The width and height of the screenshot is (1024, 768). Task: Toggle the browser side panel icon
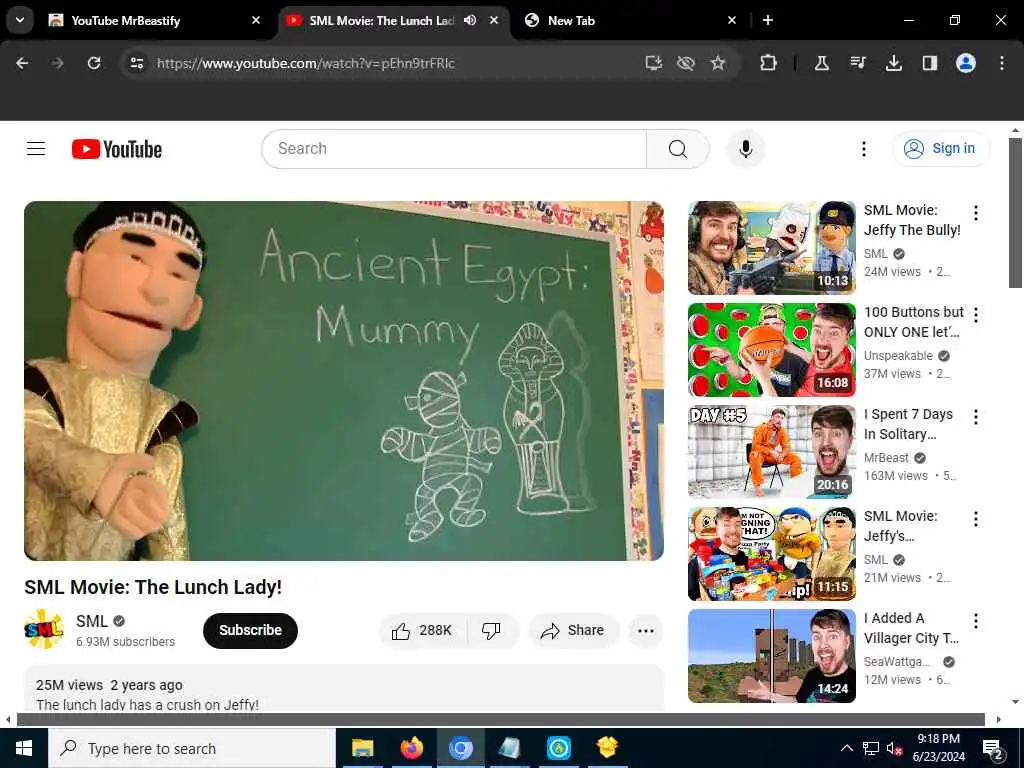pos(930,63)
